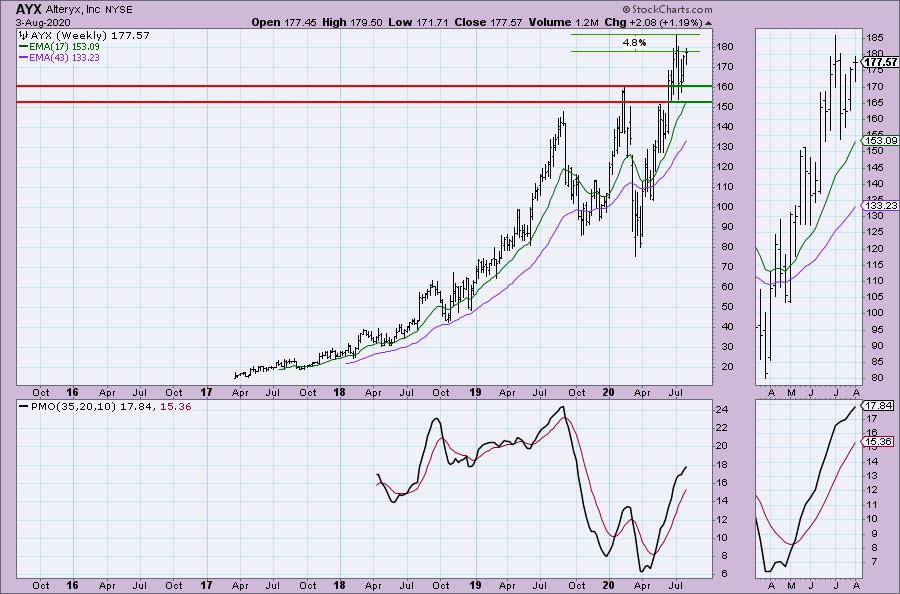Click the boxed 17.84 PMO tag on zoom panel
Viewport: 900px width, 594px height.
coord(879,406)
